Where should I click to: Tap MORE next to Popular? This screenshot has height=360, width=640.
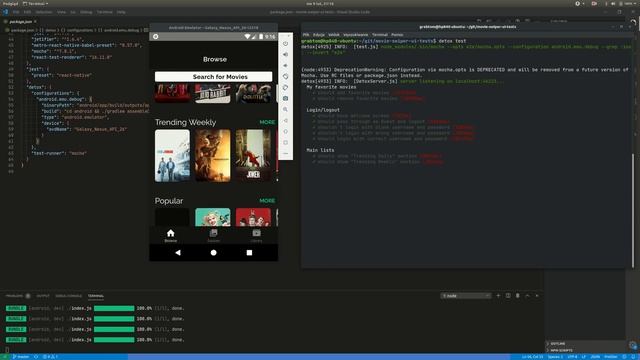point(267,200)
